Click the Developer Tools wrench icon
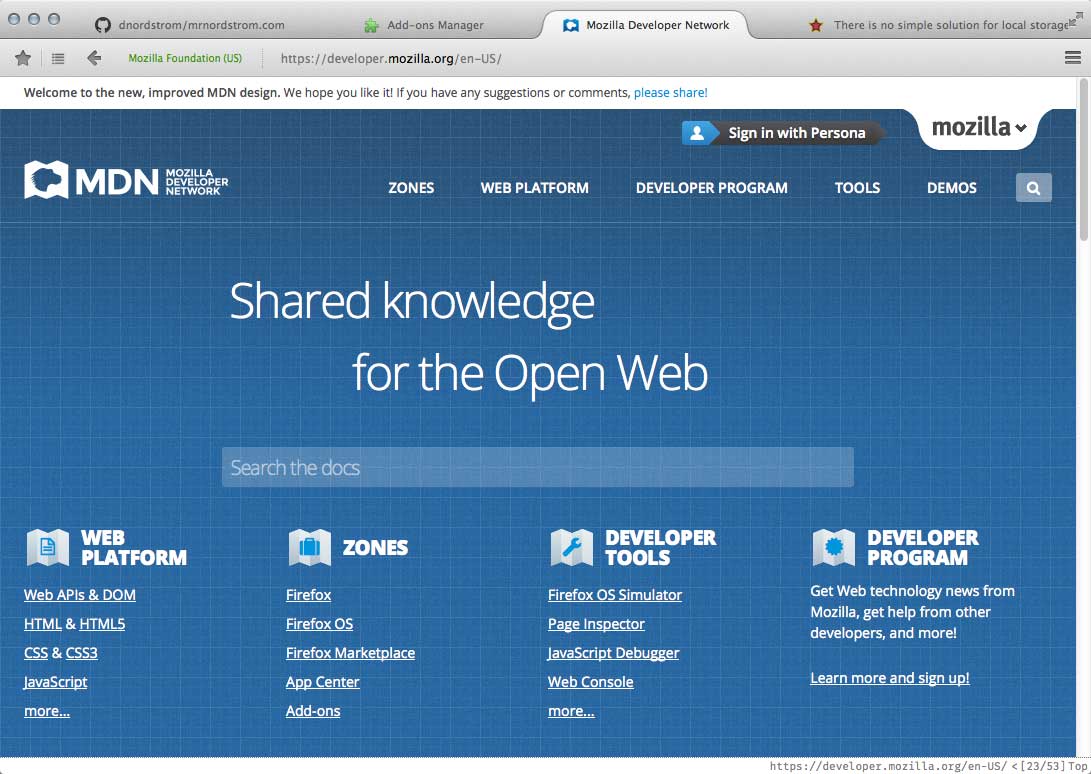Image resolution: width=1091 pixels, height=774 pixels. (x=572, y=547)
